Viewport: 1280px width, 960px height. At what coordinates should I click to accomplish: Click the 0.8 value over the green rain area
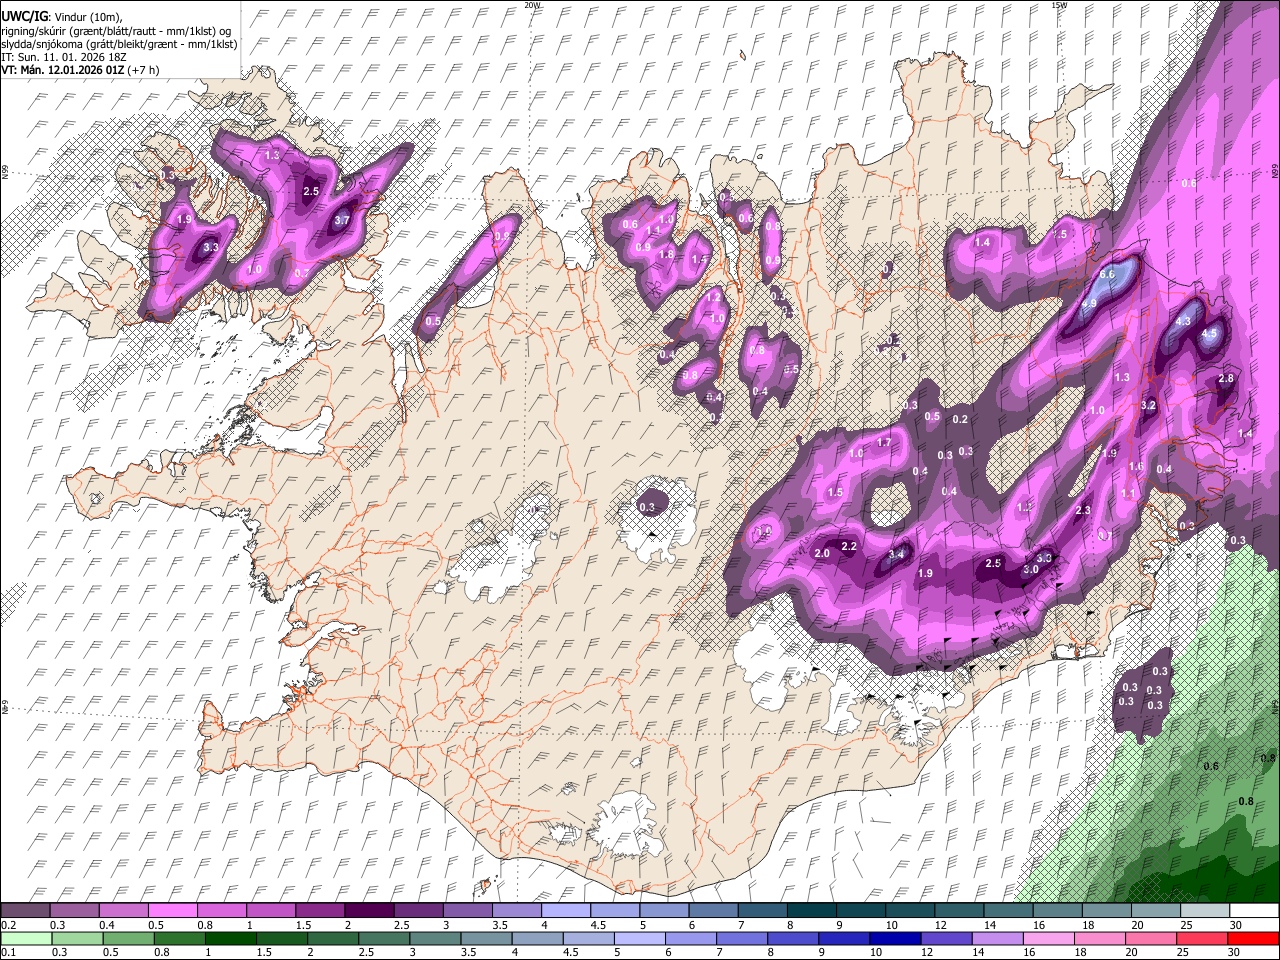[1246, 802]
